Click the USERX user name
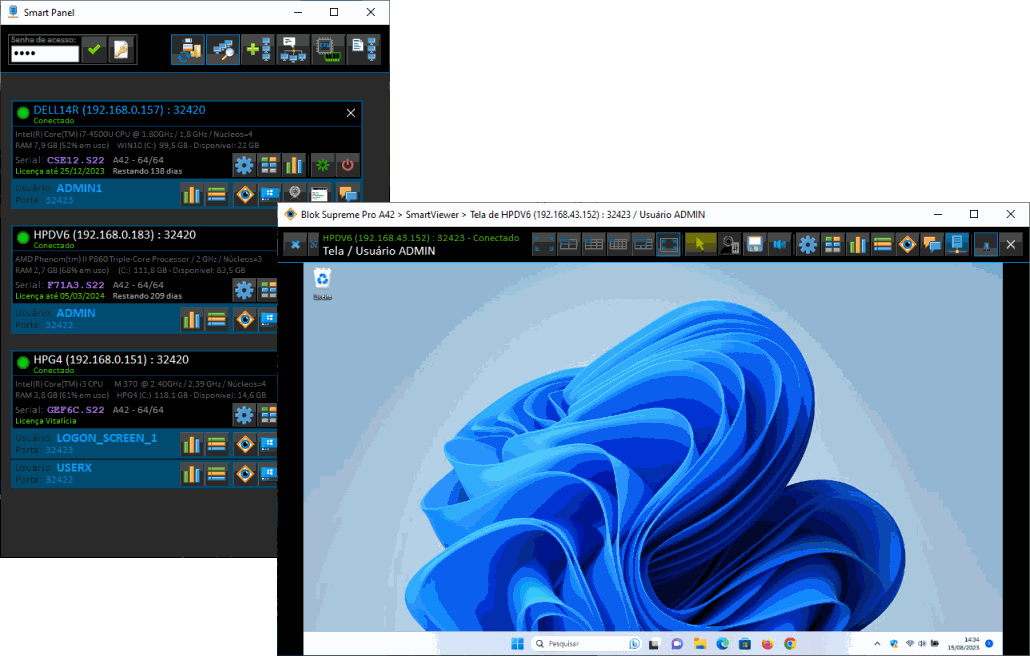1030x660 pixels. pos(74,468)
